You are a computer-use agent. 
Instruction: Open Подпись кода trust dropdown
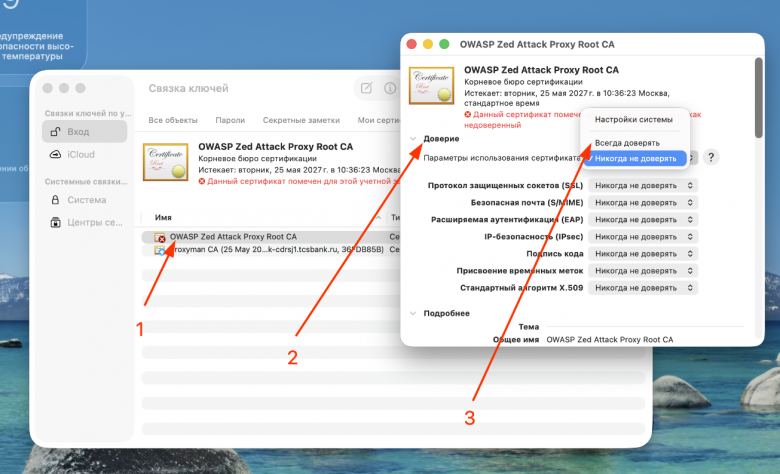click(x=643, y=254)
